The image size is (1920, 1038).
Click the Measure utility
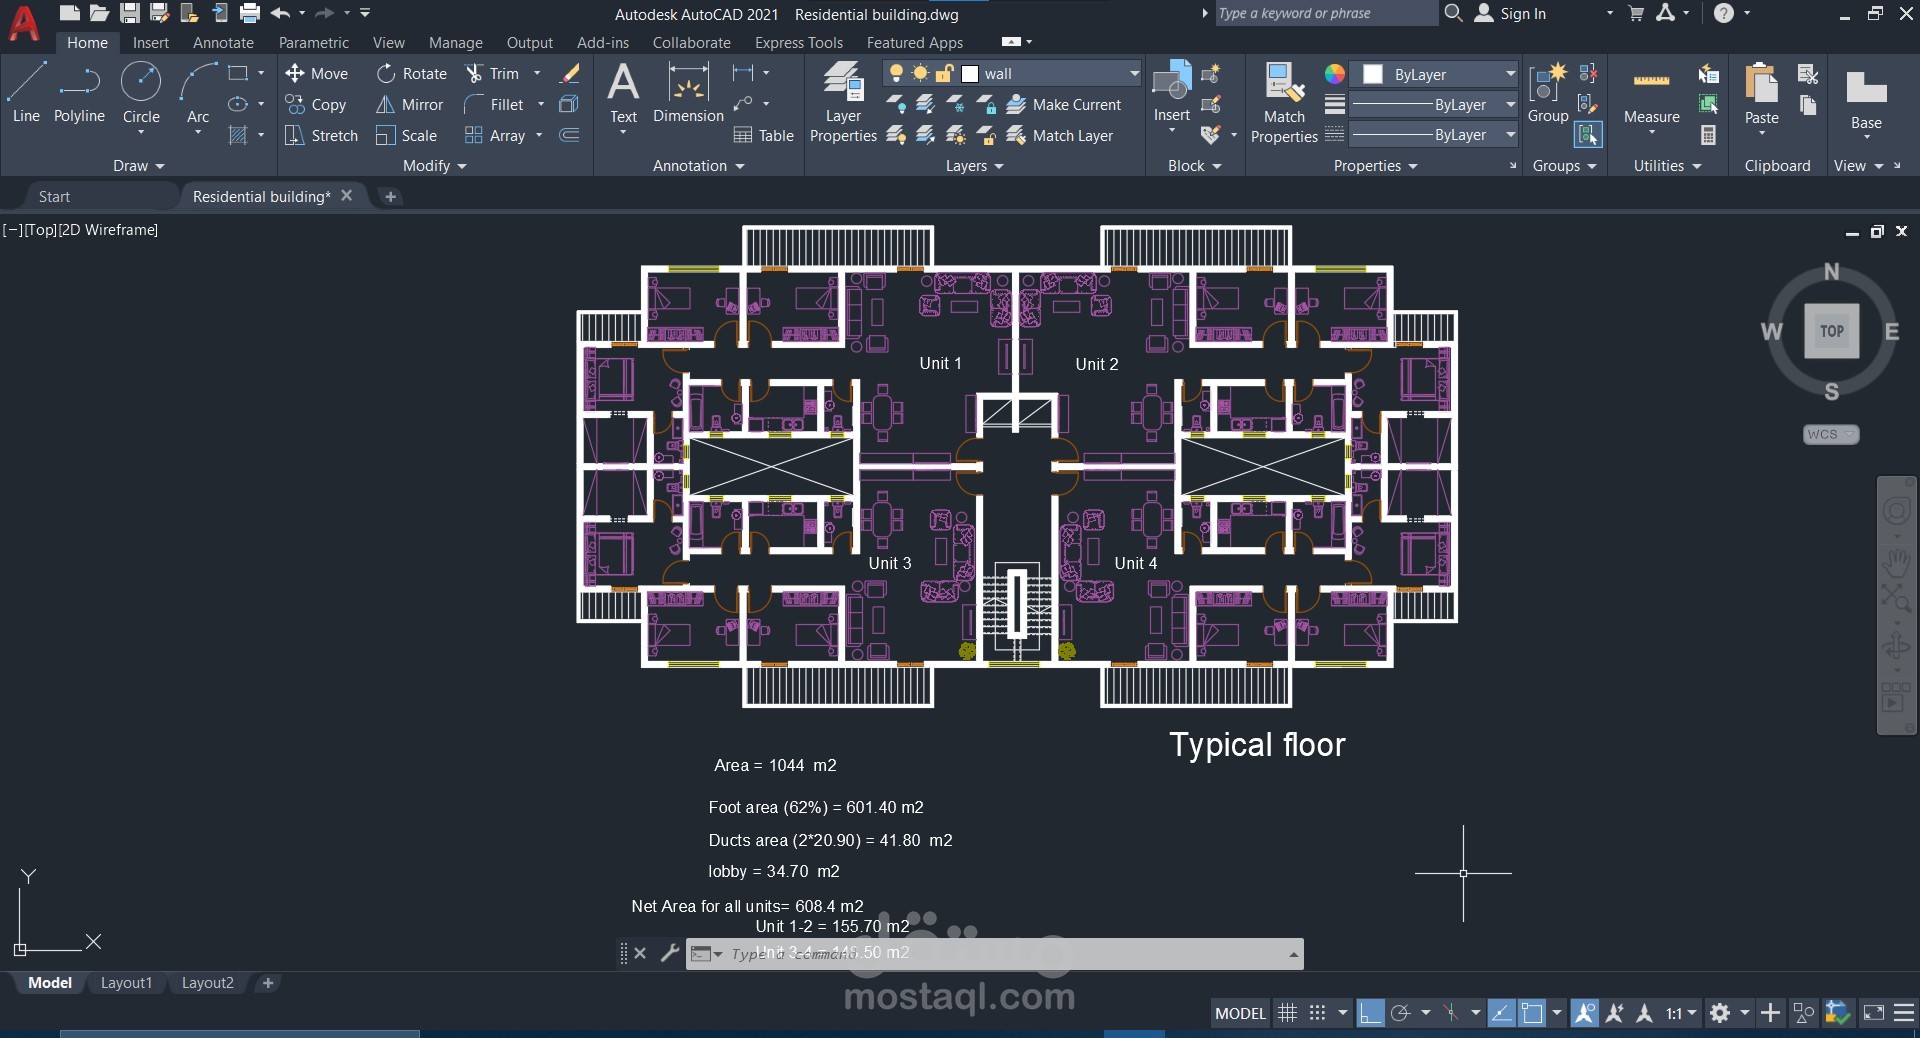pyautogui.click(x=1651, y=98)
